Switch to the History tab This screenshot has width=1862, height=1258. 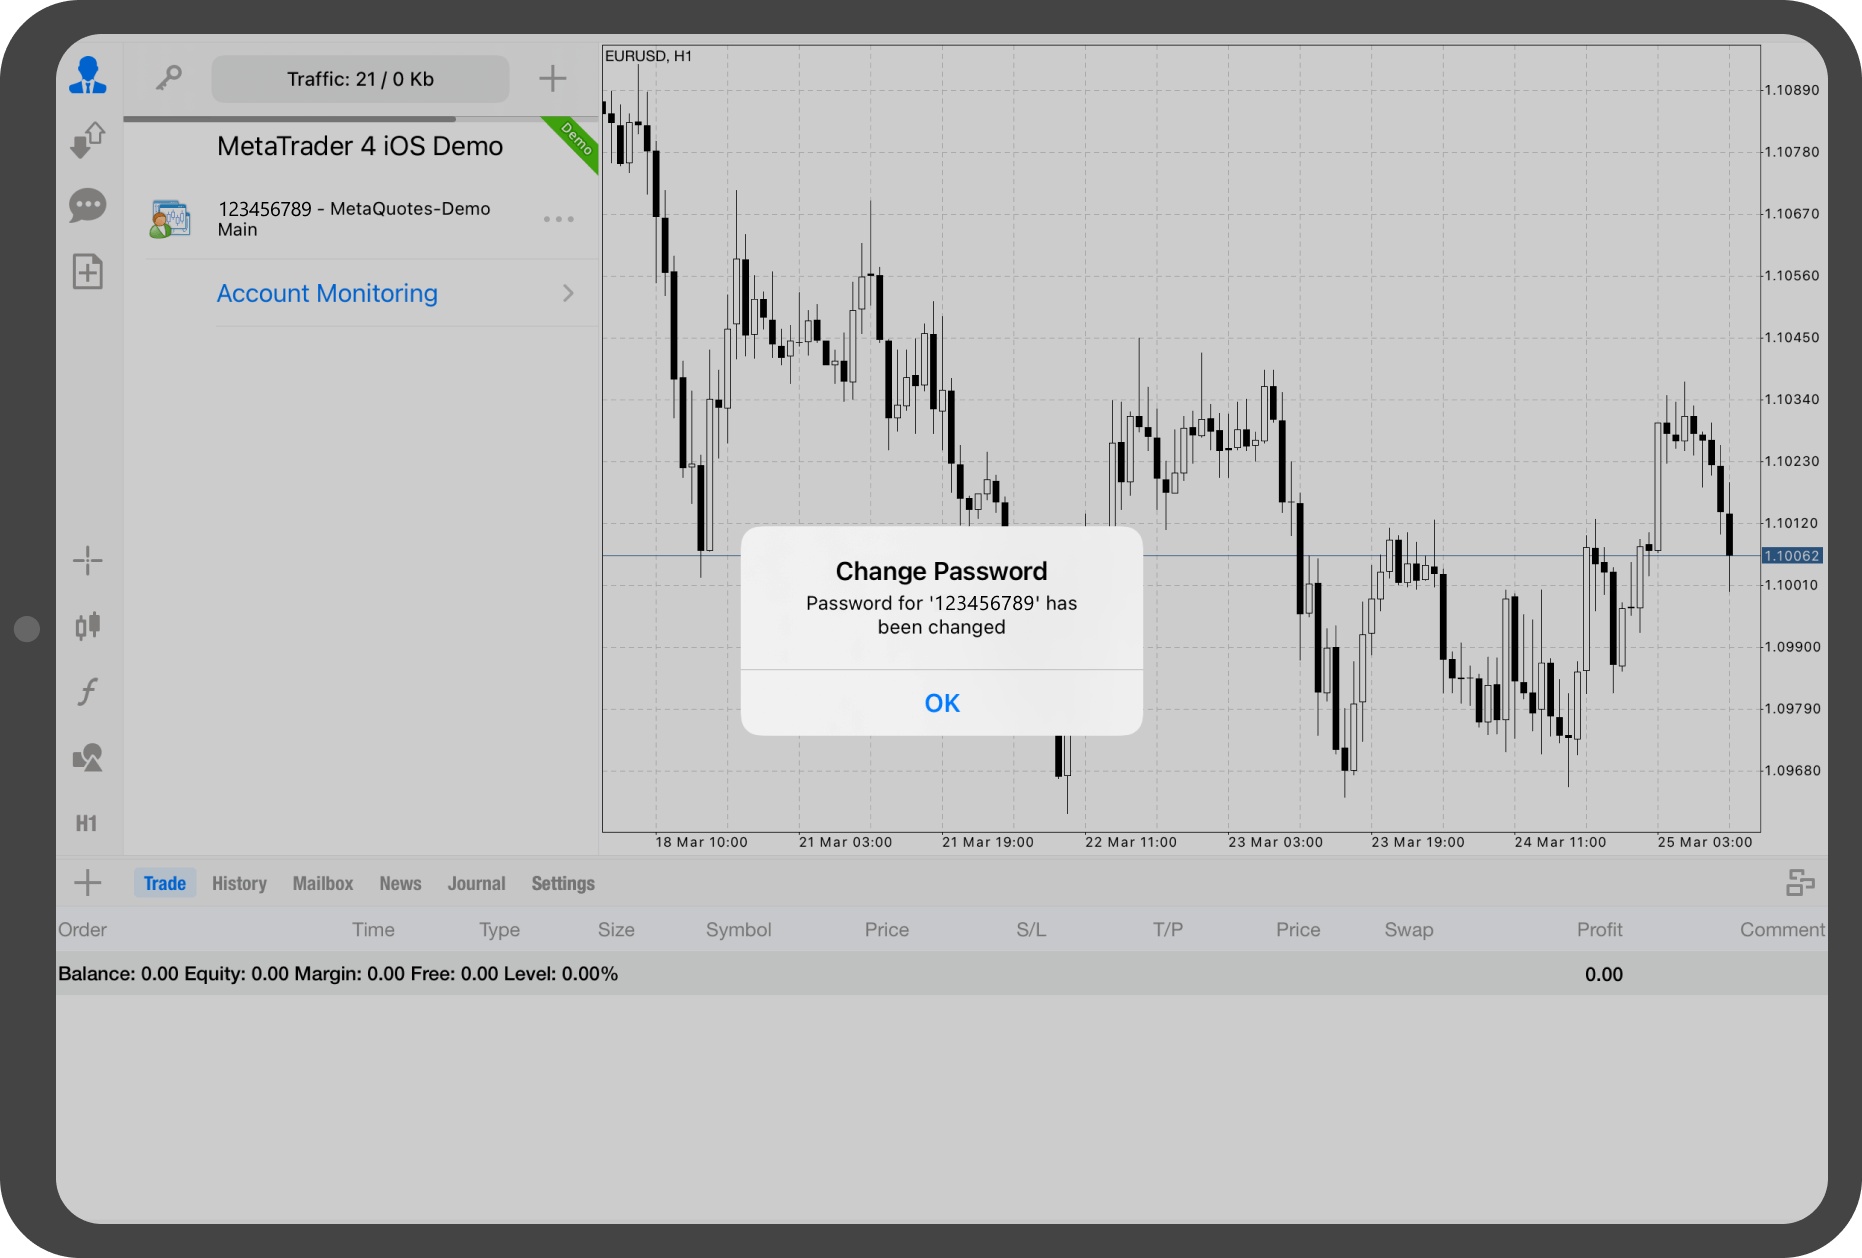point(239,883)
